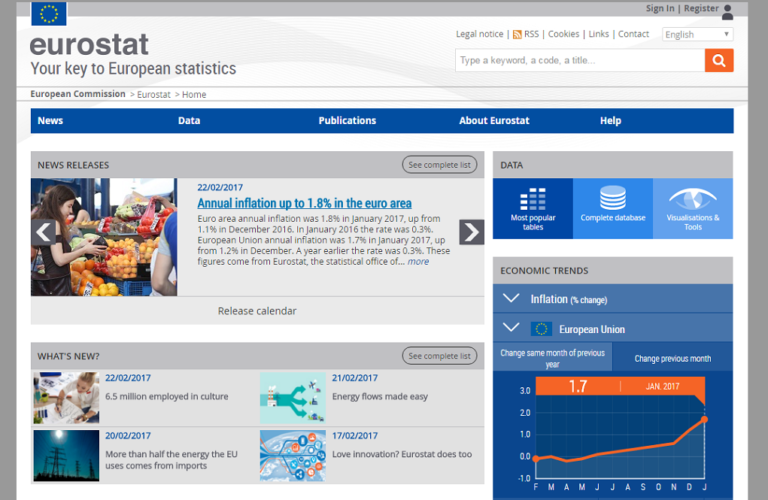768x500 pixels.
Task: Open the Contact link
Action: (633, 34)
